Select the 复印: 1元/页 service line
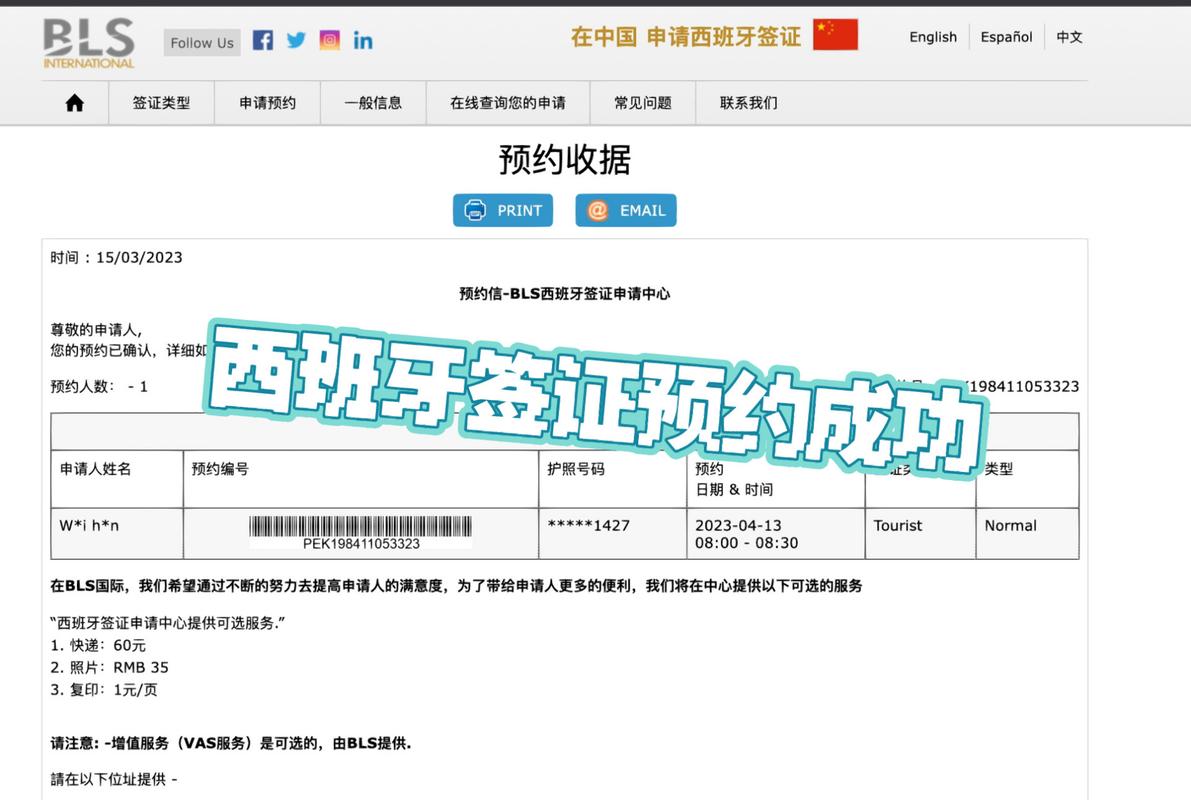1191x800 pixels. tap(104, 690)
